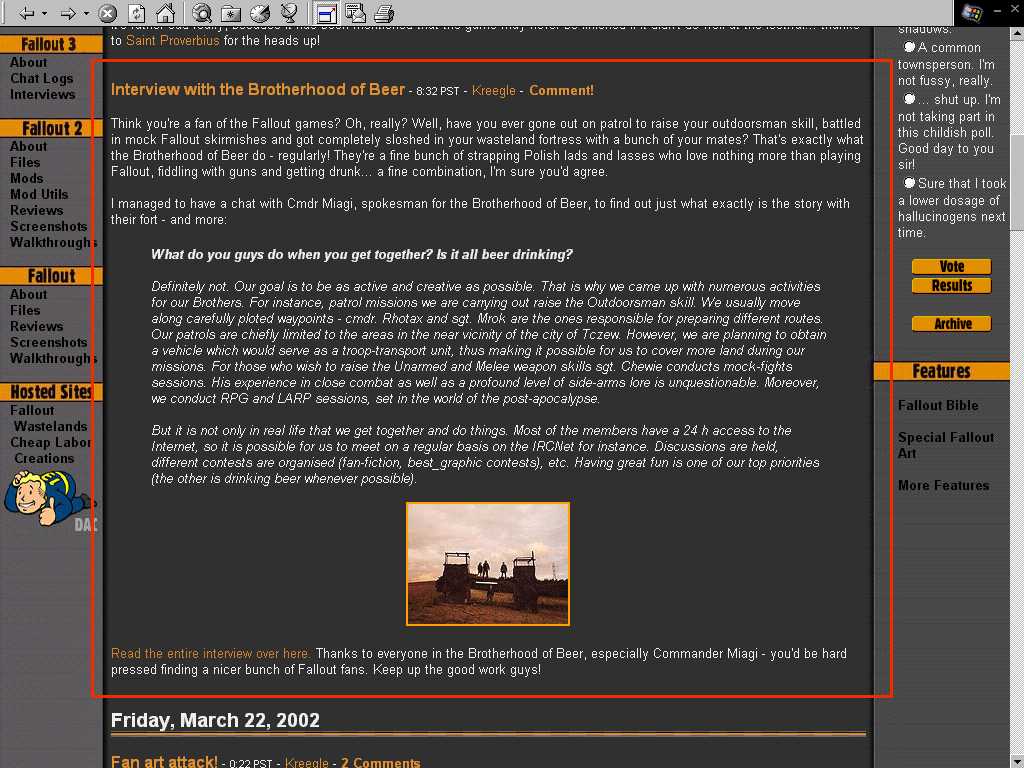Open About under the Fallout section
The height and width of the screenshot is (768, 1024).
(x=29, y=295)
